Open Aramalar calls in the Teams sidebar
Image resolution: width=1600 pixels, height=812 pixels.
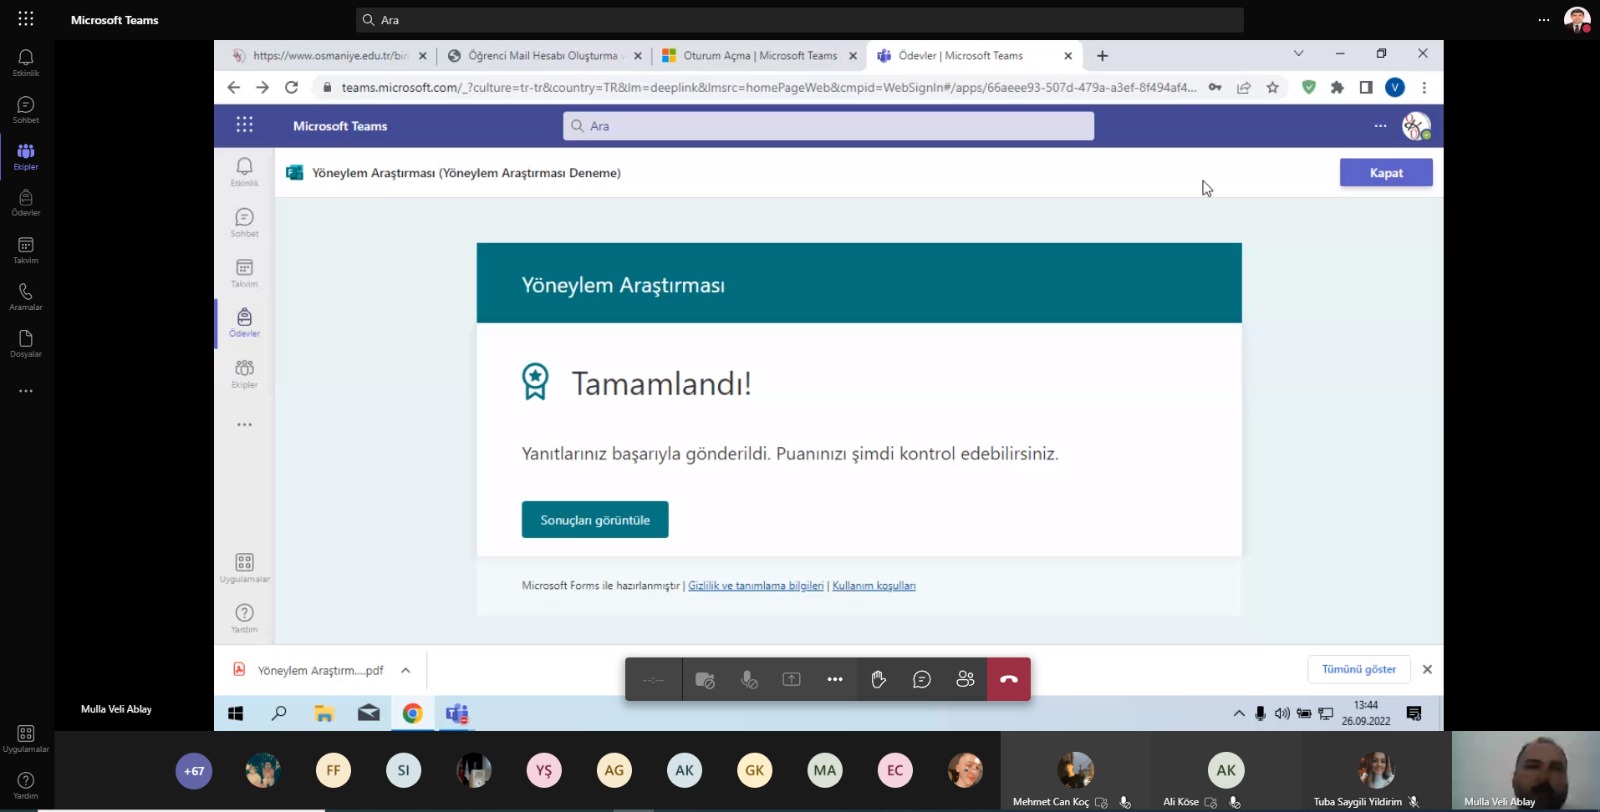tap(26, 296)
